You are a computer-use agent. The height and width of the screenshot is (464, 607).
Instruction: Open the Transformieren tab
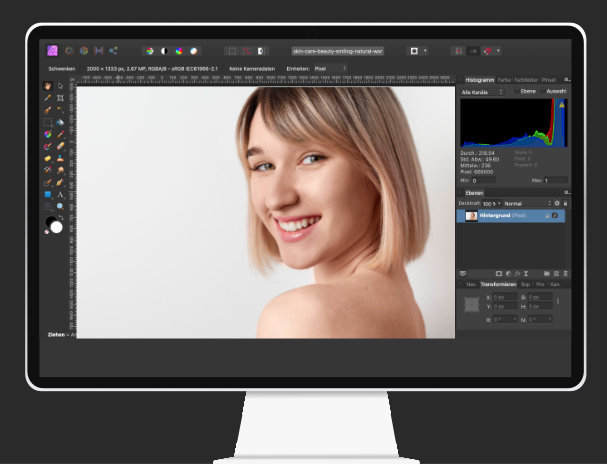click(499, 284)
